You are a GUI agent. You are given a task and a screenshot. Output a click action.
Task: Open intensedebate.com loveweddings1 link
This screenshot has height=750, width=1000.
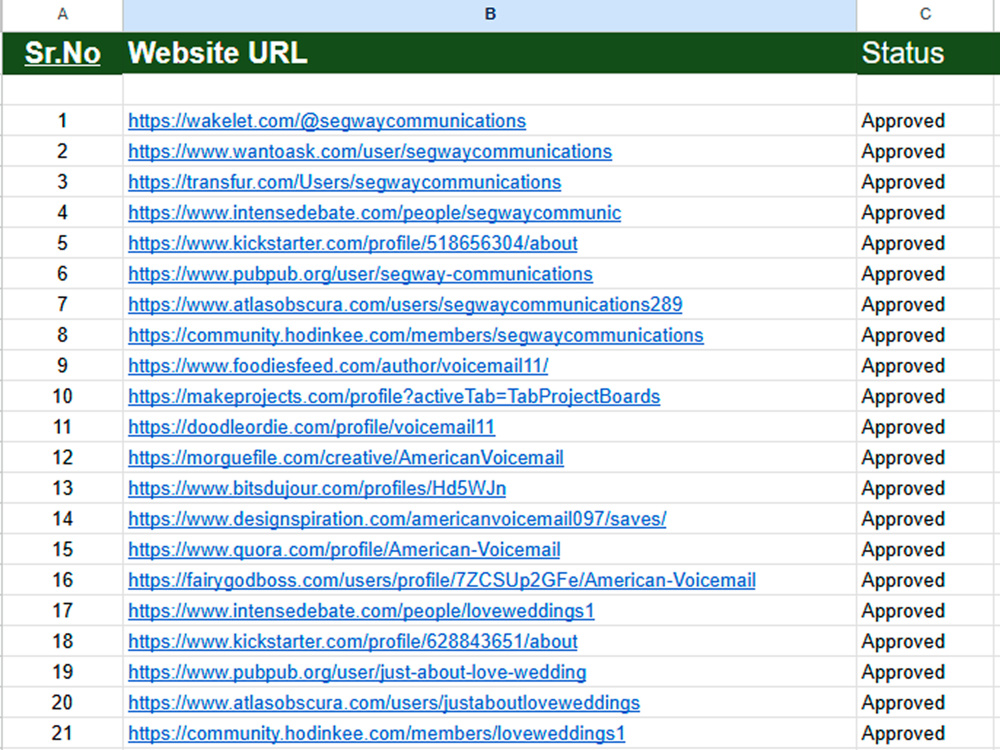point(361,610)
